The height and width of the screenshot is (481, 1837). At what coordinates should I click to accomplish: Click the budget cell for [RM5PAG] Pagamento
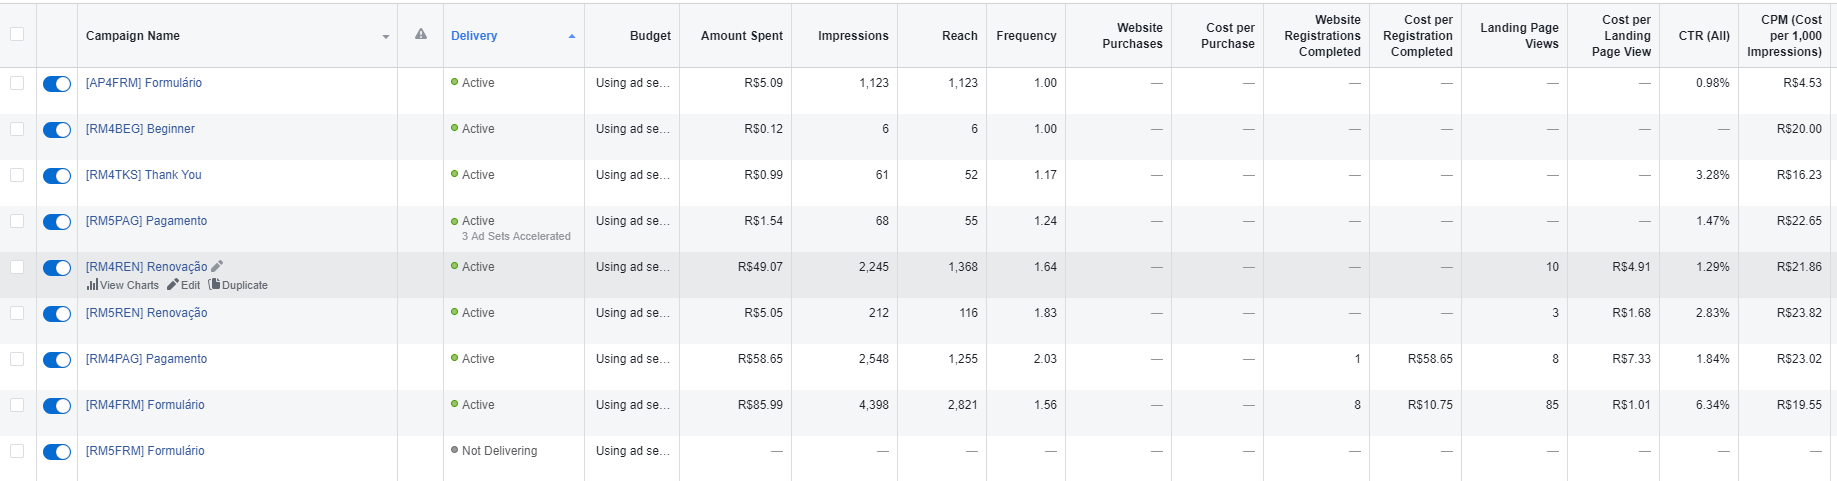tap(632, 221)
